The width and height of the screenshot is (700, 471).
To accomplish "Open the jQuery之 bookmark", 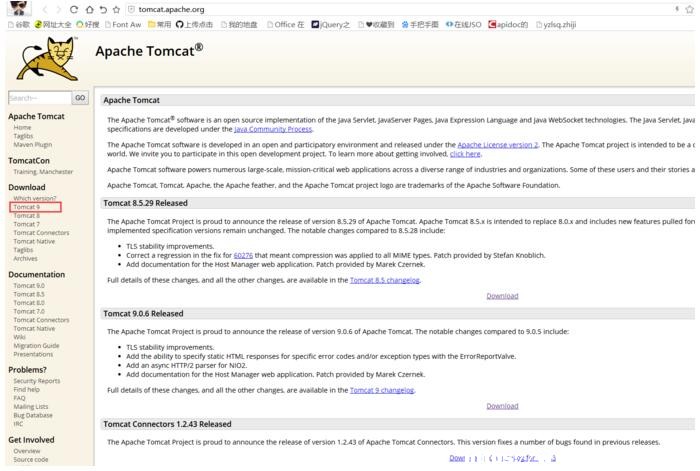I will (x=330, y=25).
